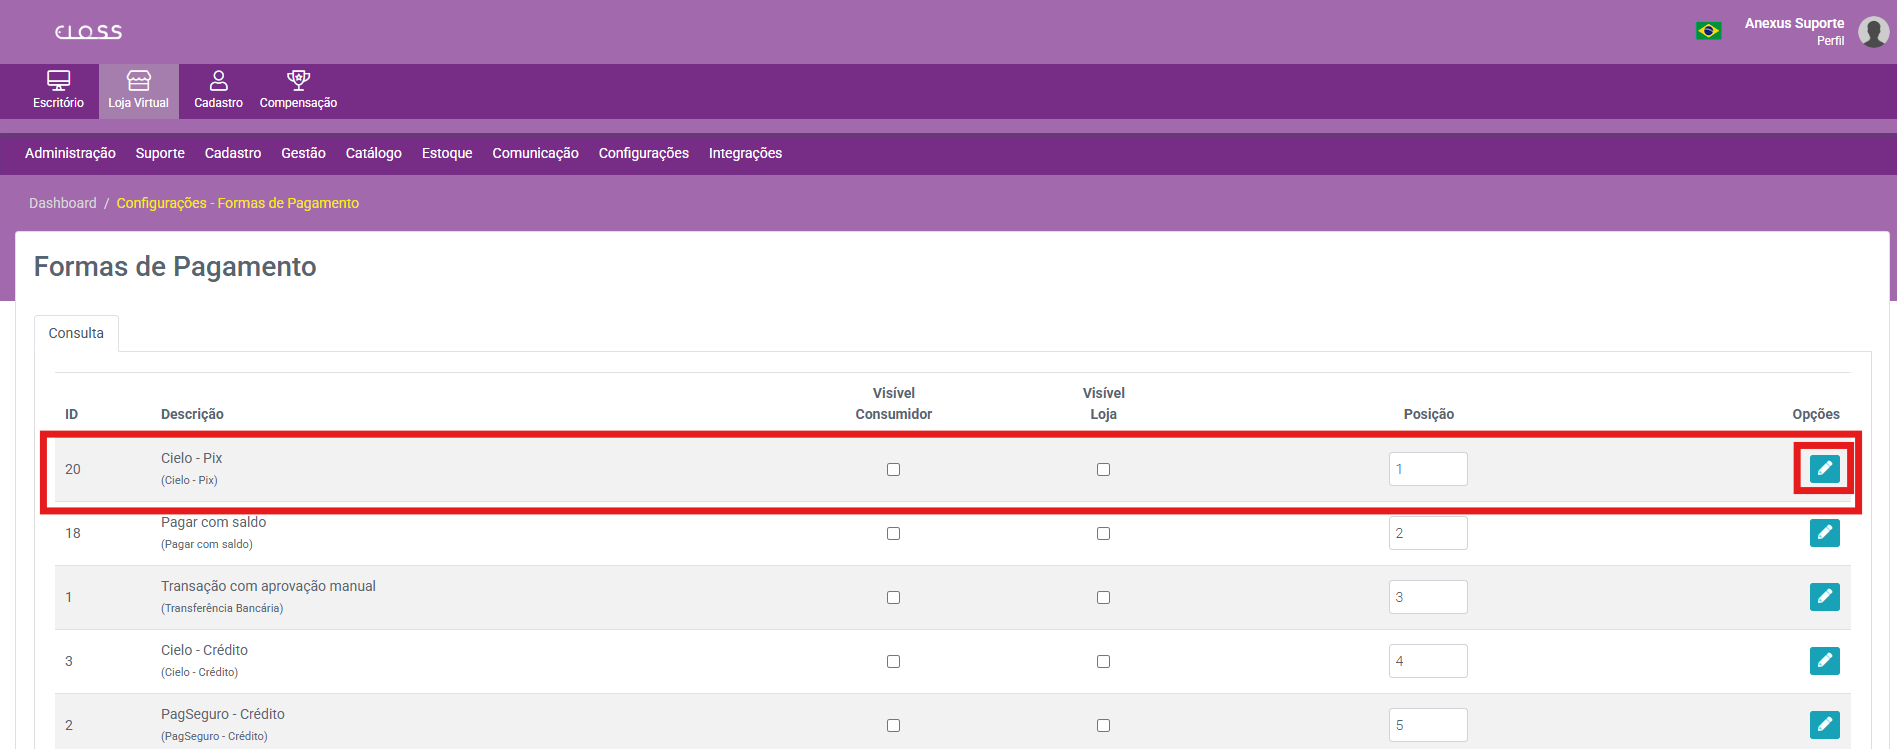Open the Escritório module icon

[58, 81]
